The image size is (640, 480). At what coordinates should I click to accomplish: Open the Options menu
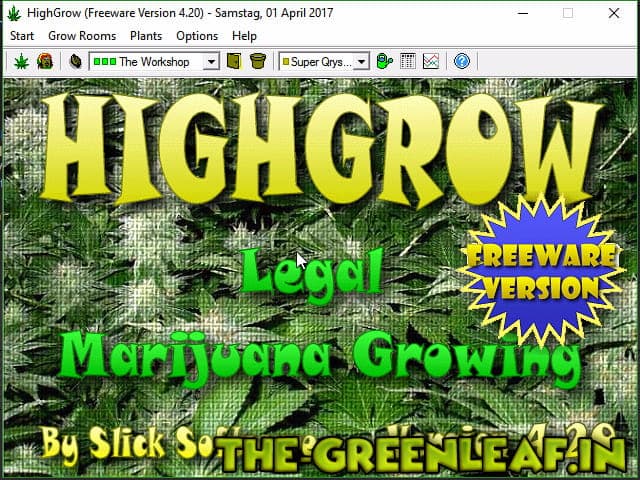[197, 36]
